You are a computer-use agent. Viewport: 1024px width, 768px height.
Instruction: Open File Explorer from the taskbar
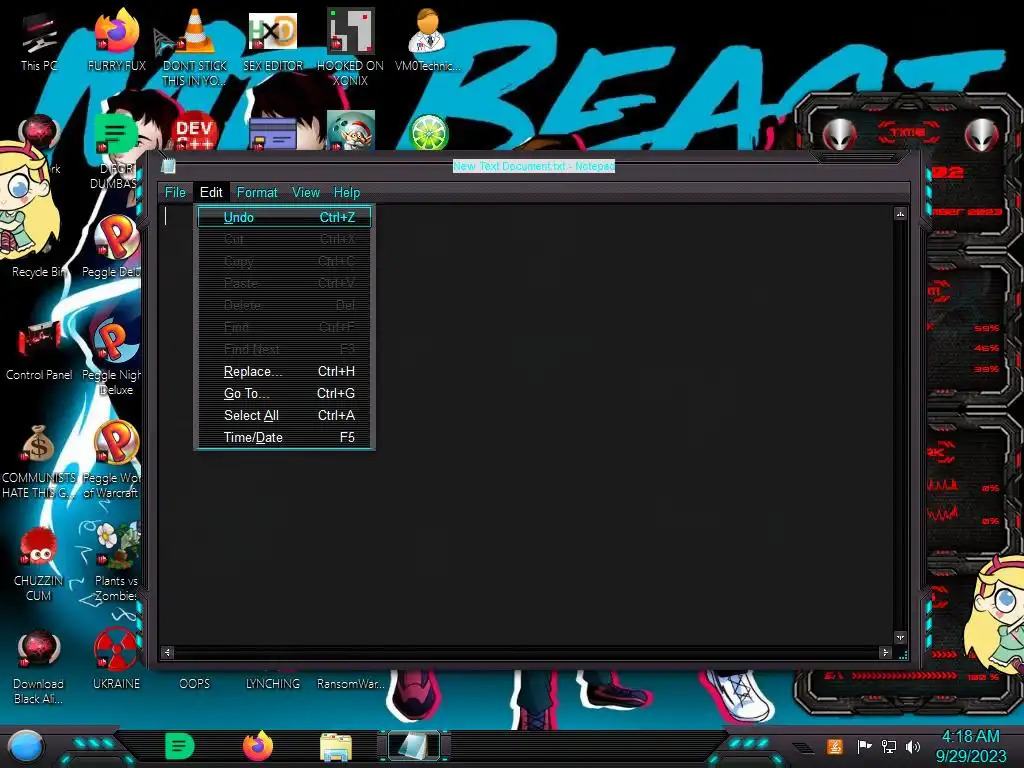(x=336, y=746)
